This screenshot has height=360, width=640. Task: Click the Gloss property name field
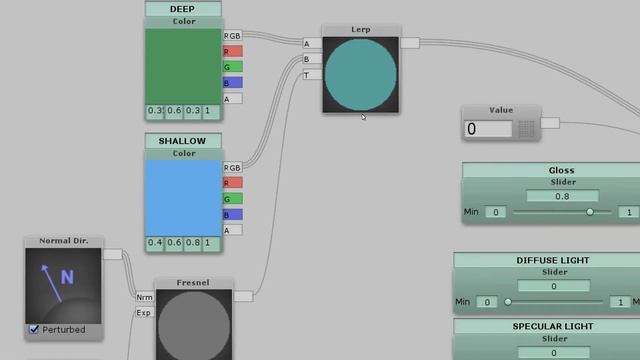(x=551, y=170)
